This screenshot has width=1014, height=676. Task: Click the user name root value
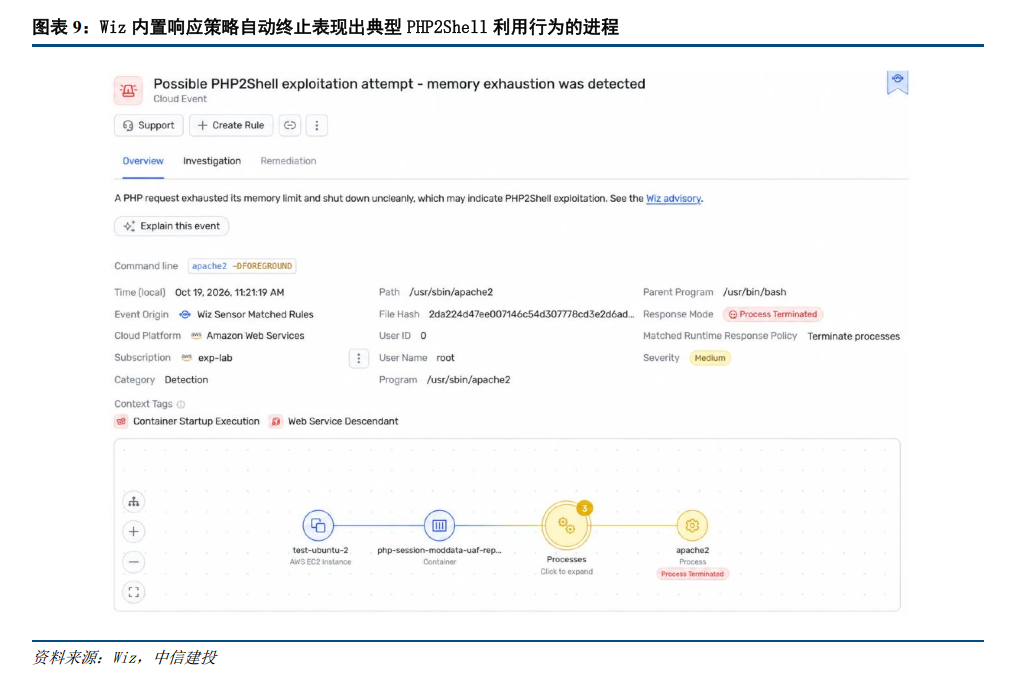(446, 358)
